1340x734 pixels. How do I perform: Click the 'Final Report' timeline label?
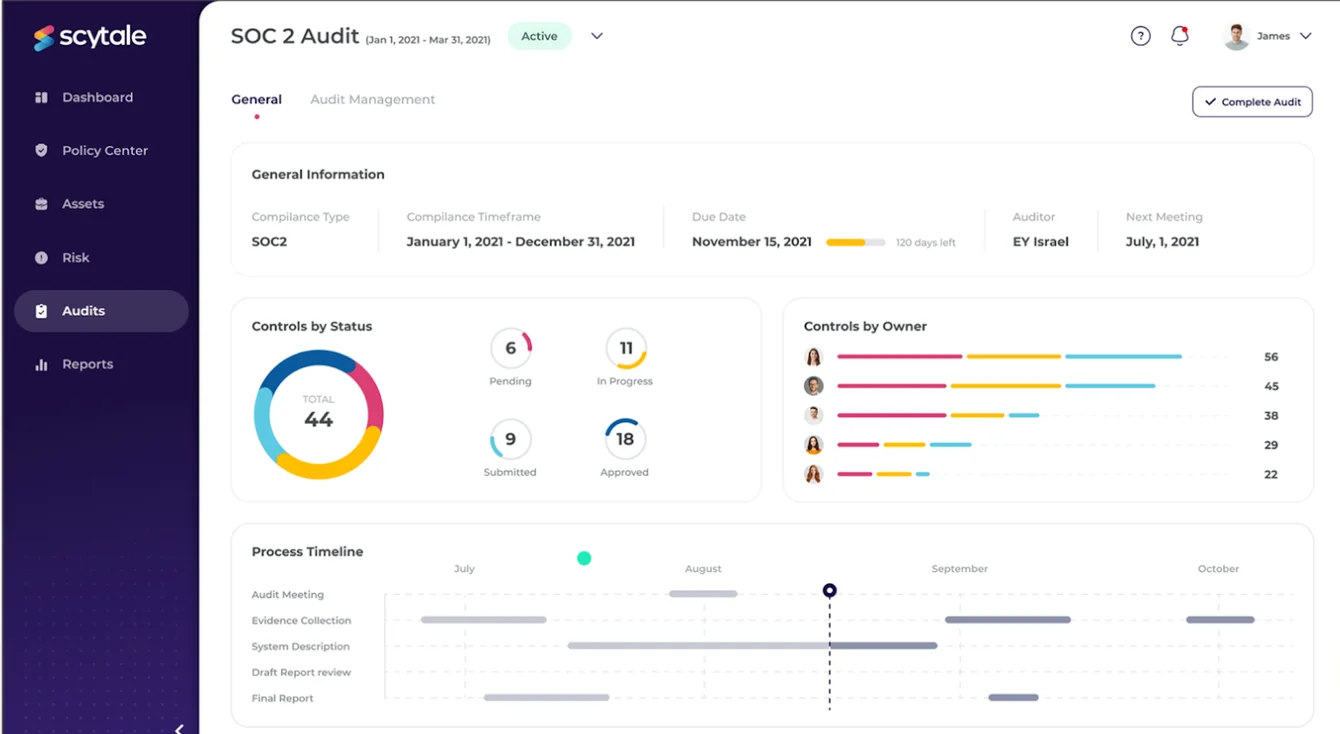tap(282, 698)
